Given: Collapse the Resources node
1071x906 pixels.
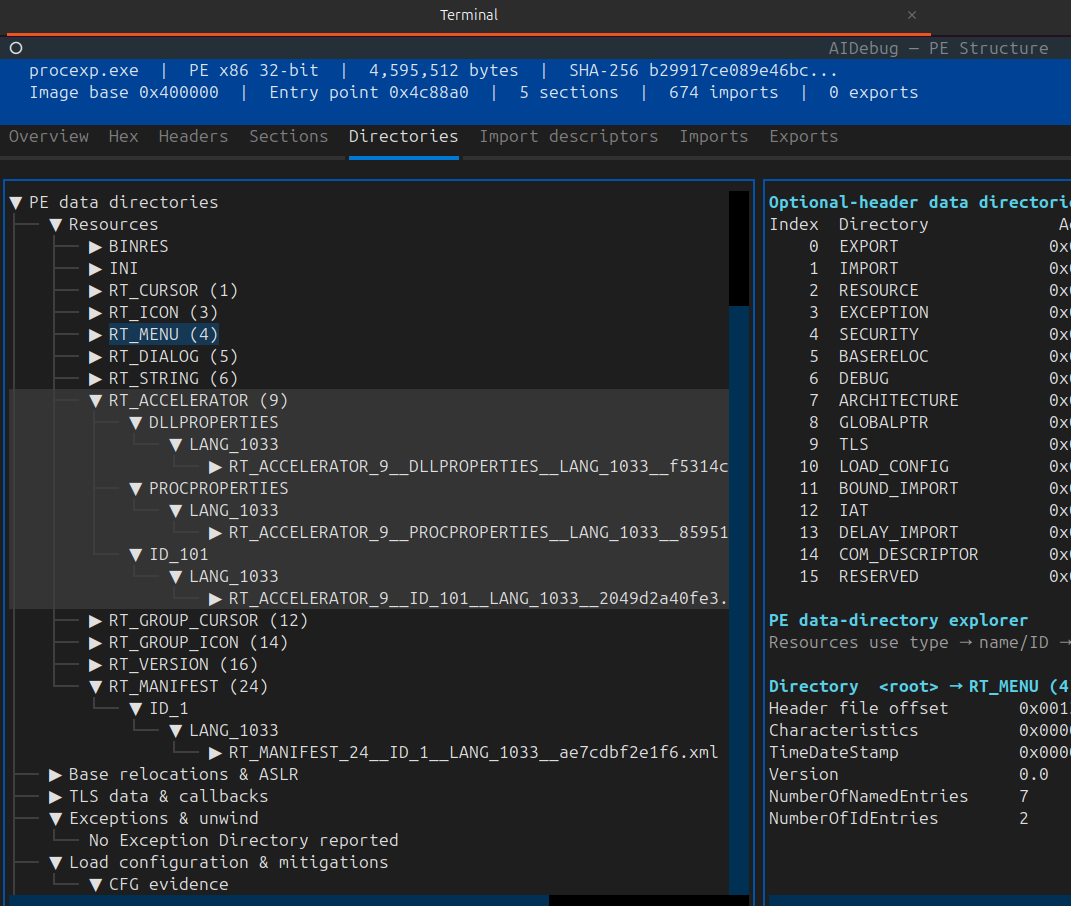Looking at the screenshot, I should click(56, 225).
